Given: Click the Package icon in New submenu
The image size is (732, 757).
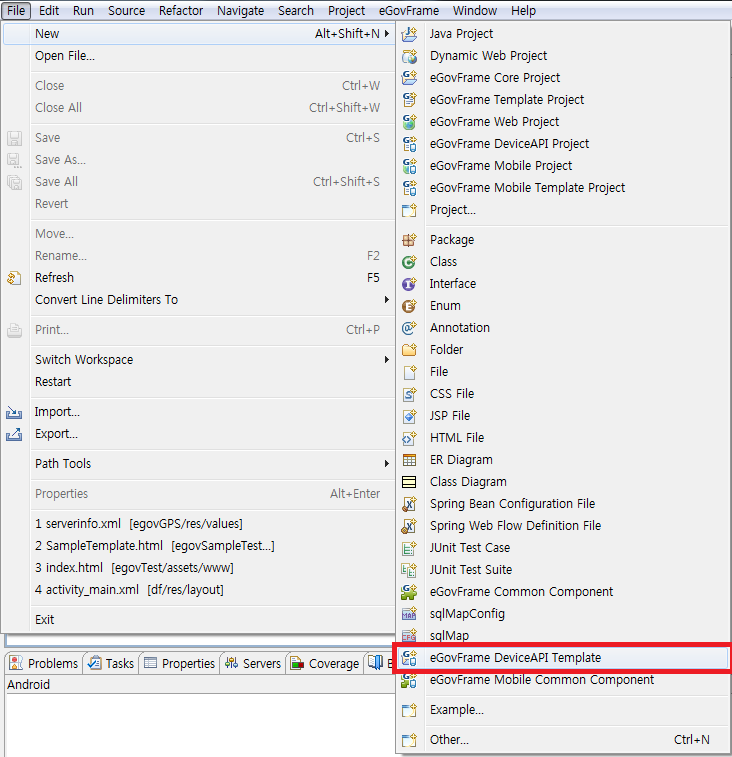Looking at the screenshot, I should point(409,240).
